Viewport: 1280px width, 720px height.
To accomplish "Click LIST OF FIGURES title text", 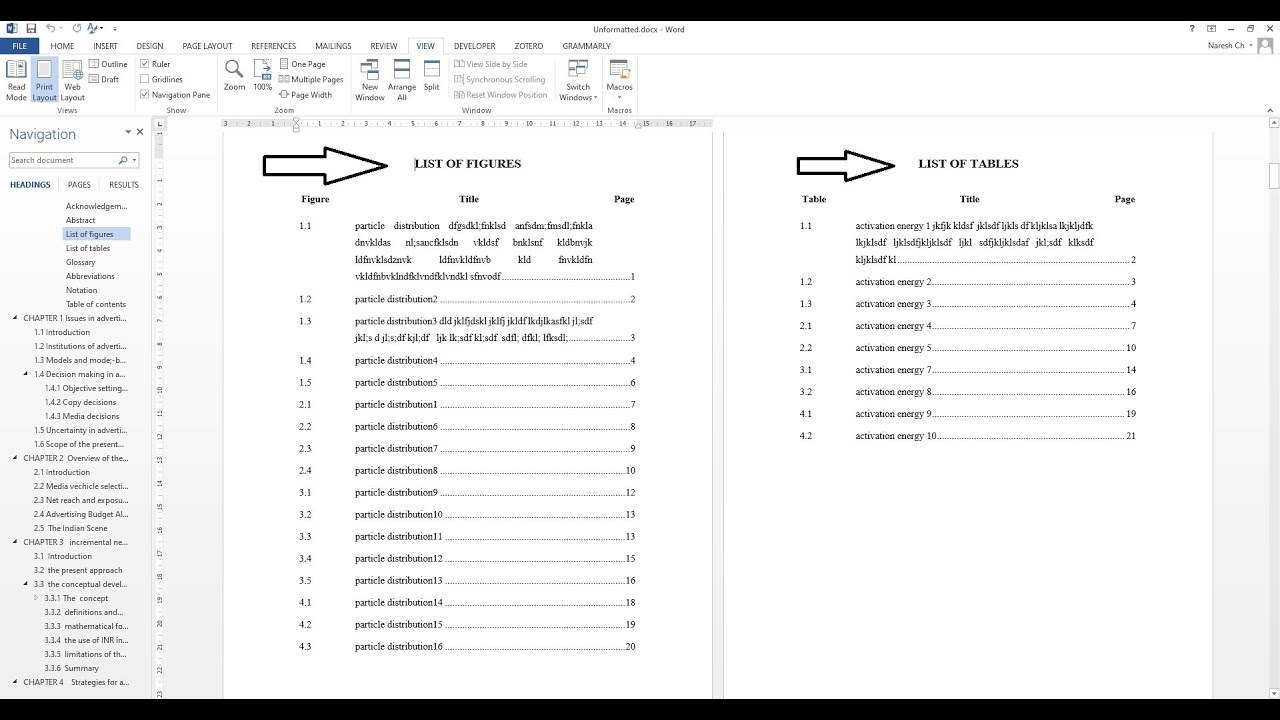I will click(468, 164).
